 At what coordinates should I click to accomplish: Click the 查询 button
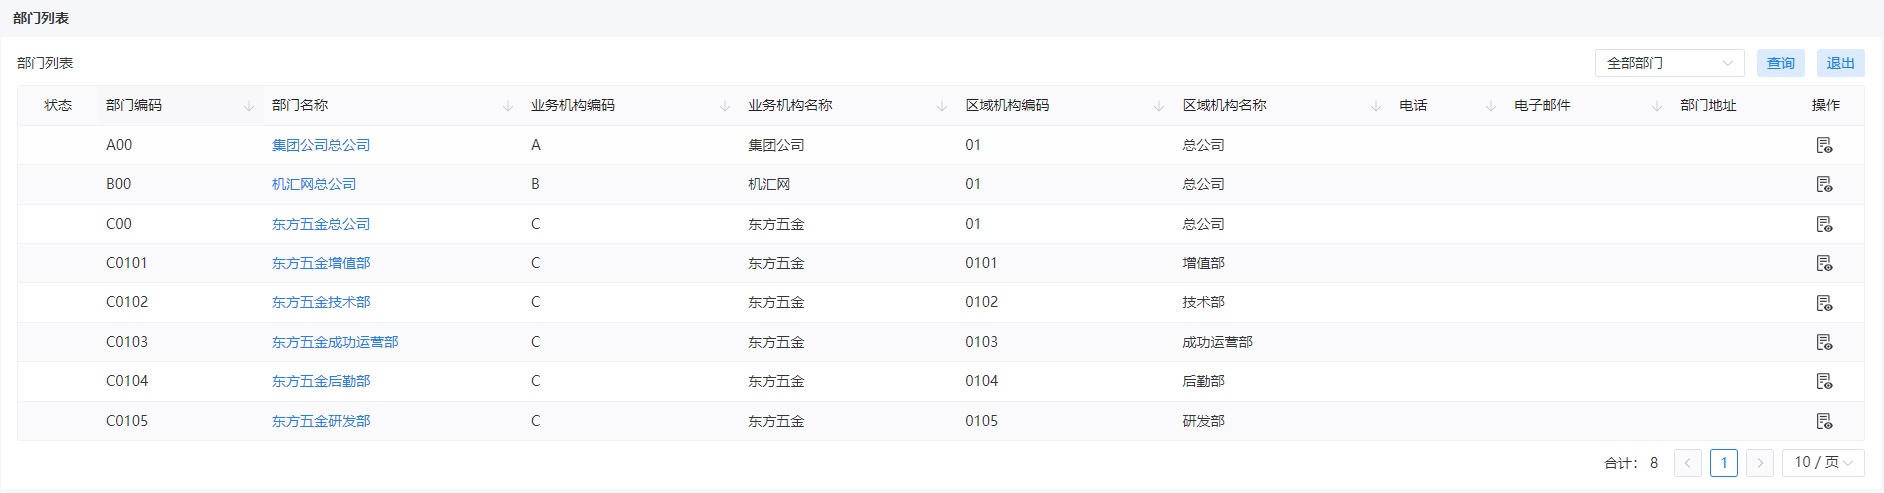1781,63
